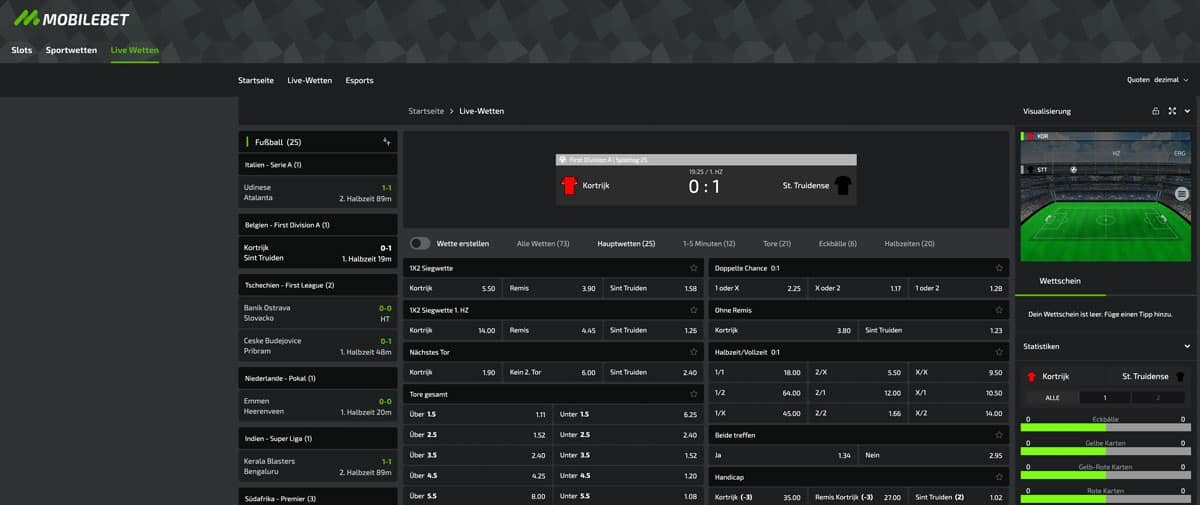Collapse Niederlande - Pokal group
The width and height of the screenshot is (1200, 505).
pos(318,378)
